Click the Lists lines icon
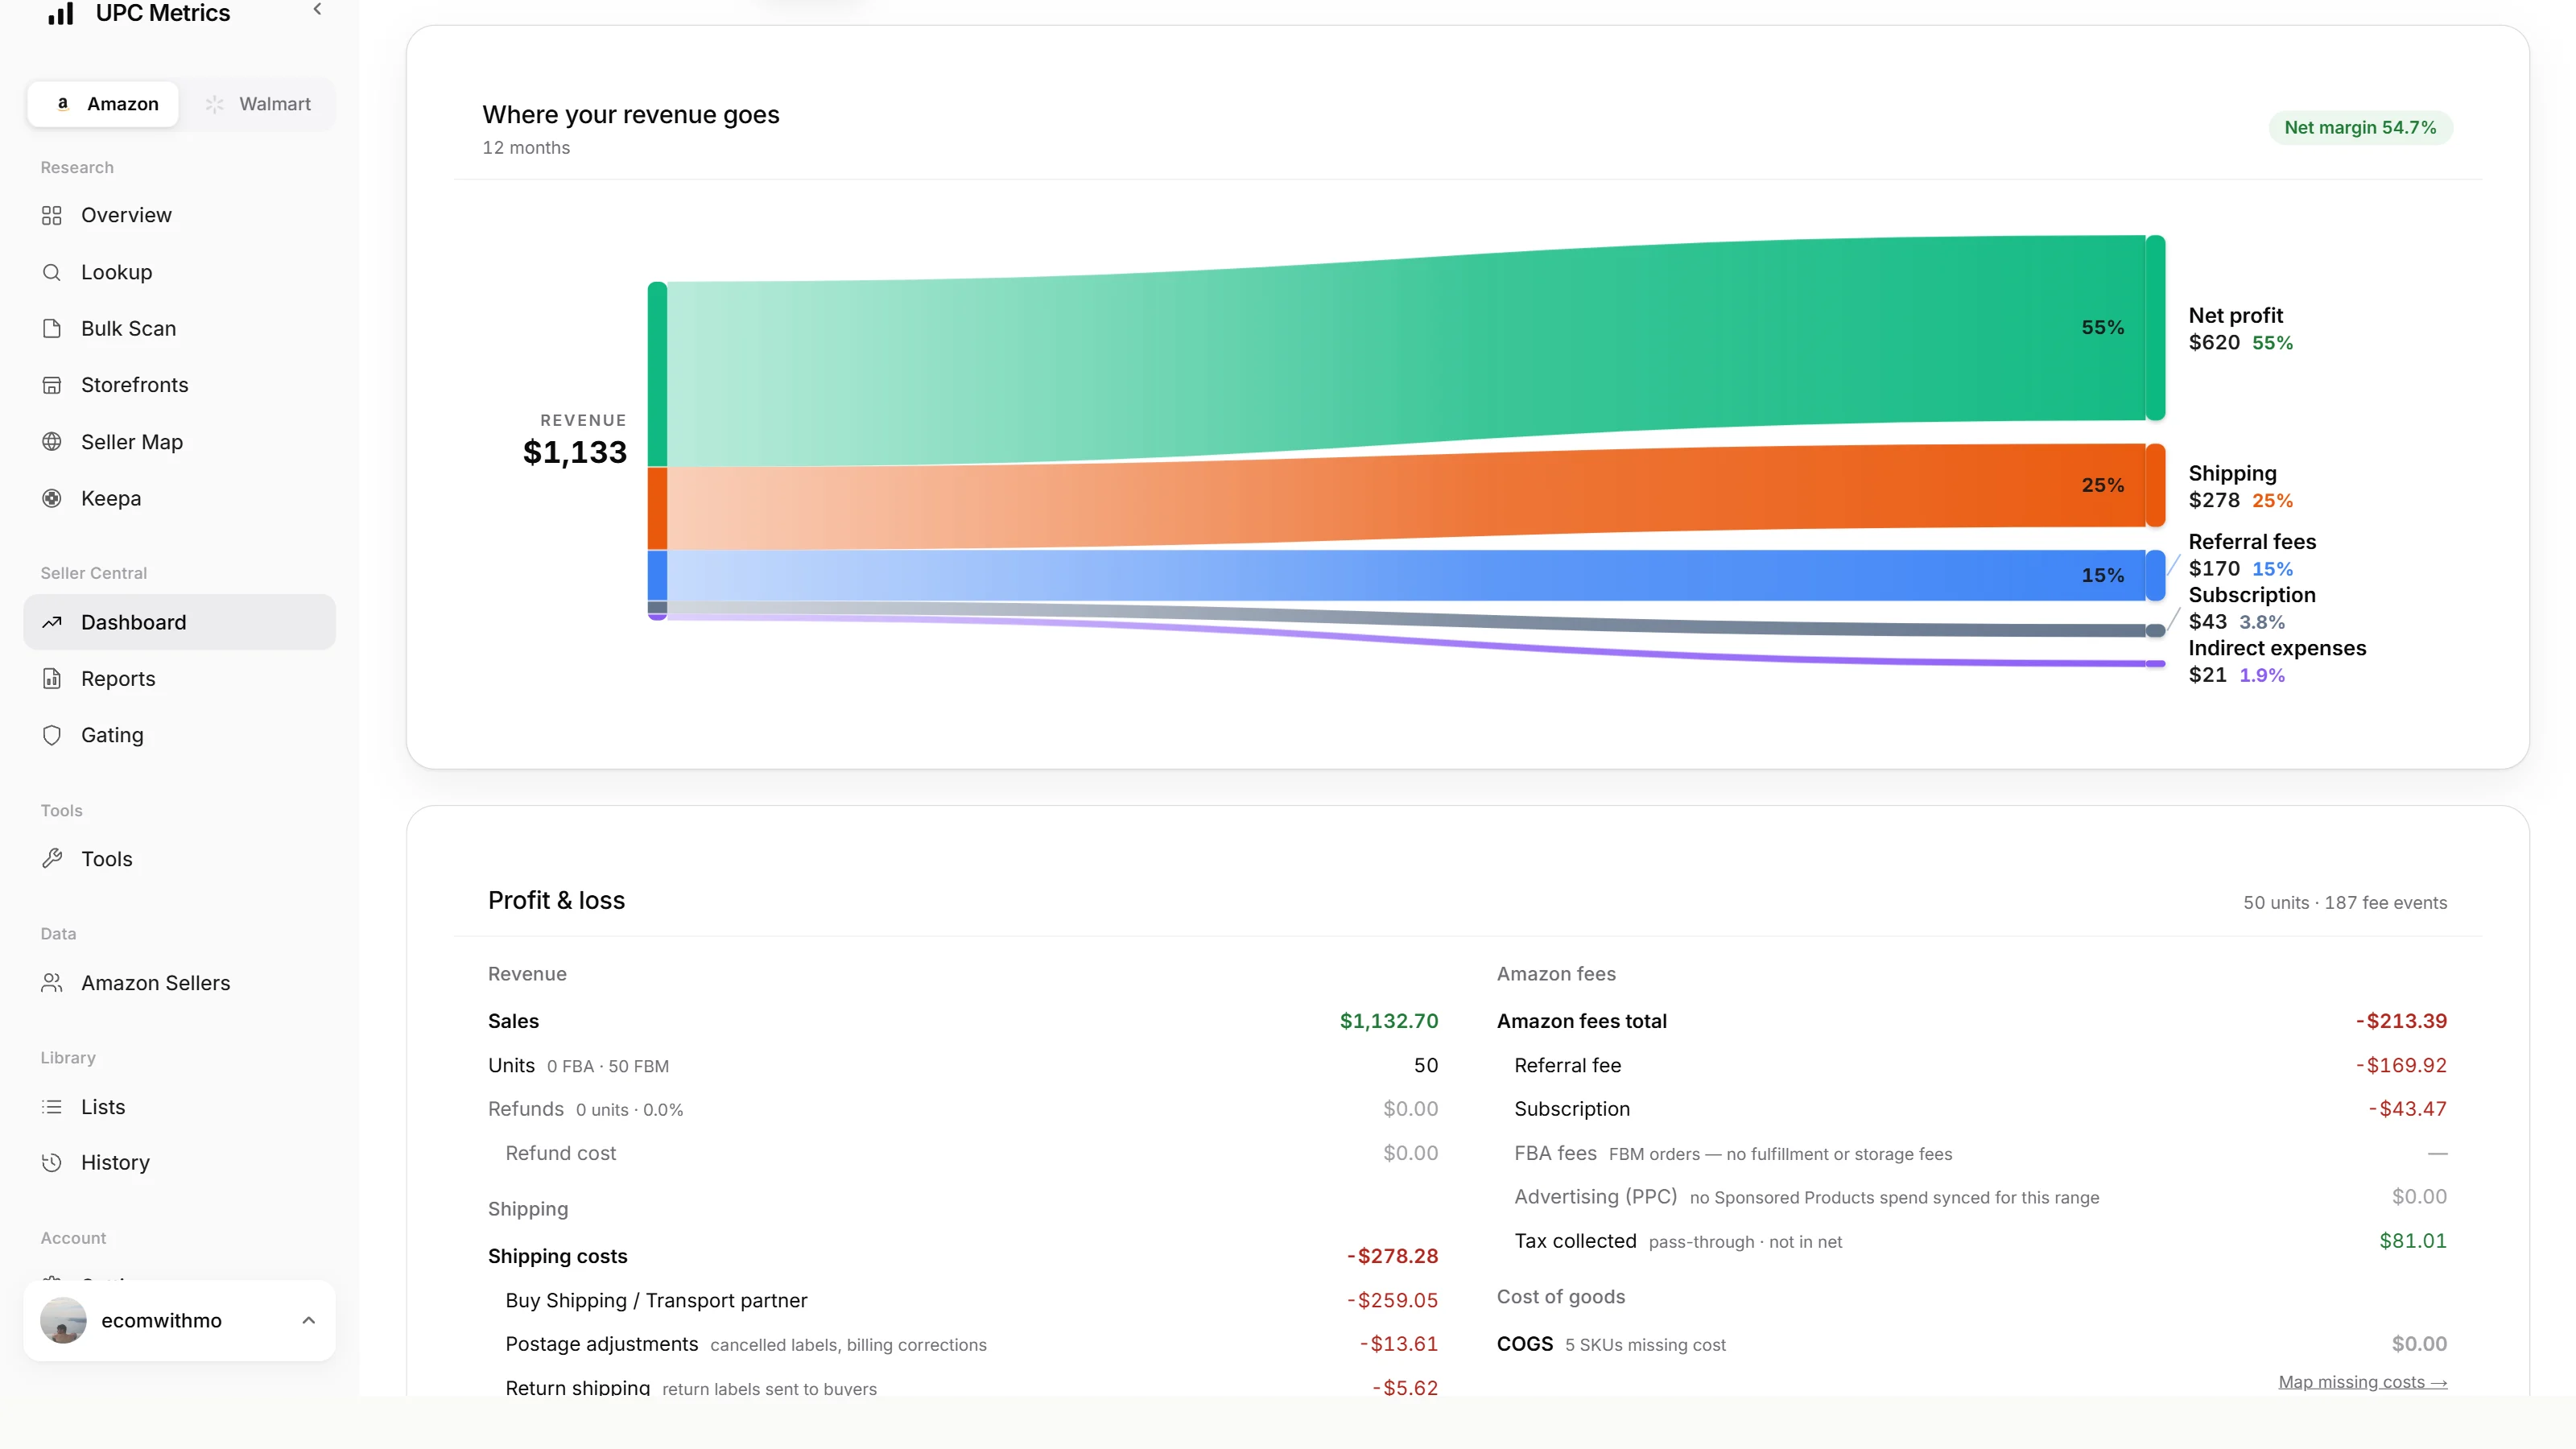Viewport: 2576px width, 1449px height. pyautogui.click(x=52, y=1107)
